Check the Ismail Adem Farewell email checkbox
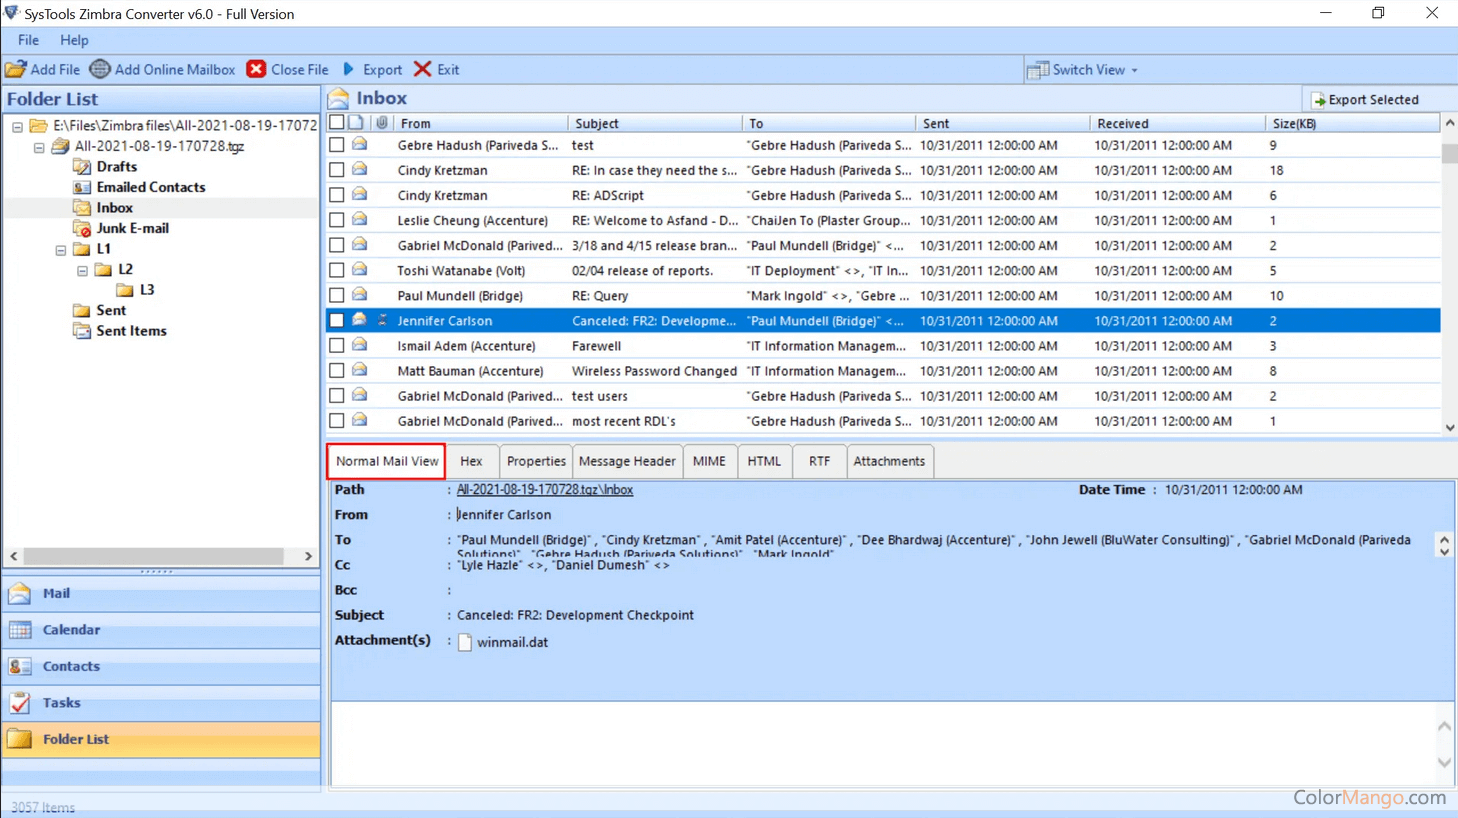This screenshot has height=818, width=1458. [x=337, y=346]
